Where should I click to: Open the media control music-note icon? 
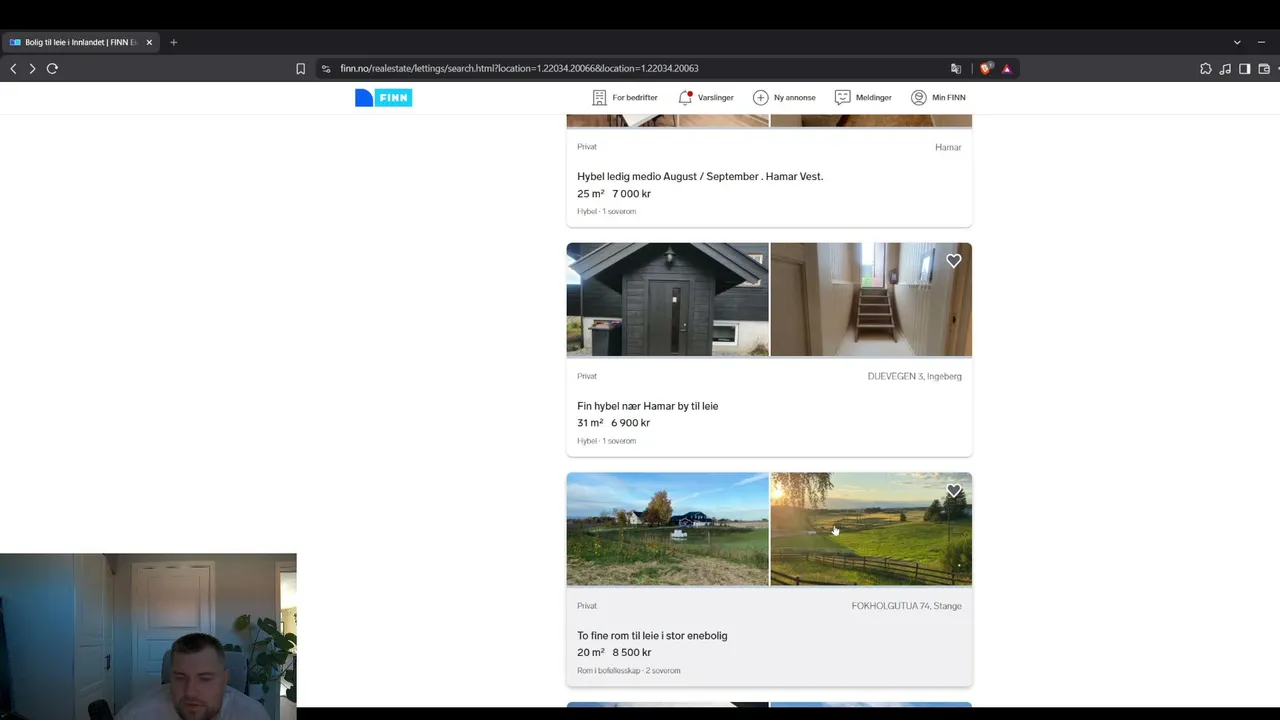point(1225,68)
